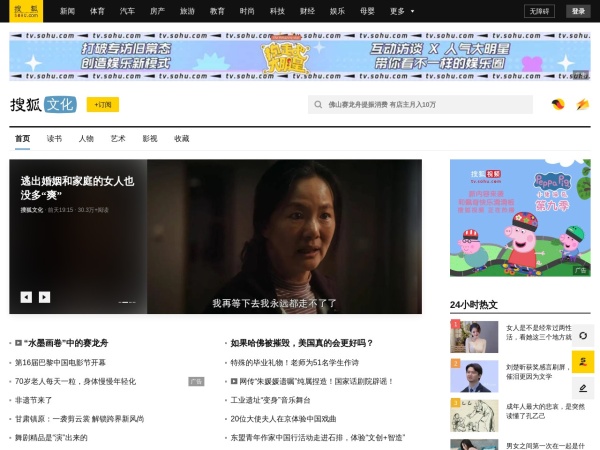Viewport: 600px width, 450px height.
Task: Open the 非遗节来了 article
Action: pos(33,400)
